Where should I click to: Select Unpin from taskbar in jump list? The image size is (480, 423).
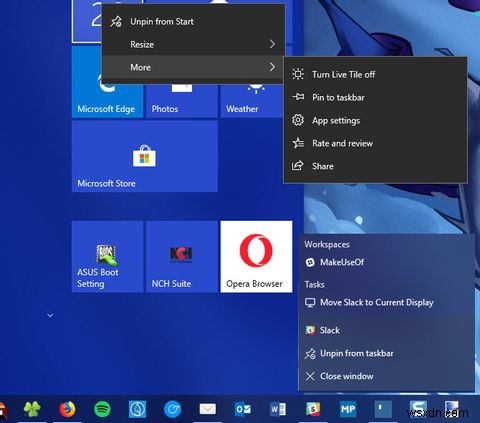[x=387, y=353]
